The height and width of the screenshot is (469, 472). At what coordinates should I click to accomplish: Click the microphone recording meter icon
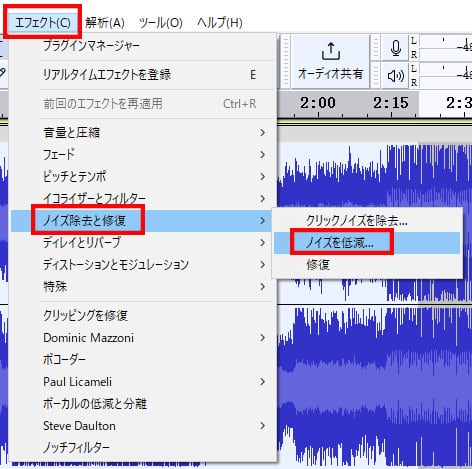coord(396,48)
